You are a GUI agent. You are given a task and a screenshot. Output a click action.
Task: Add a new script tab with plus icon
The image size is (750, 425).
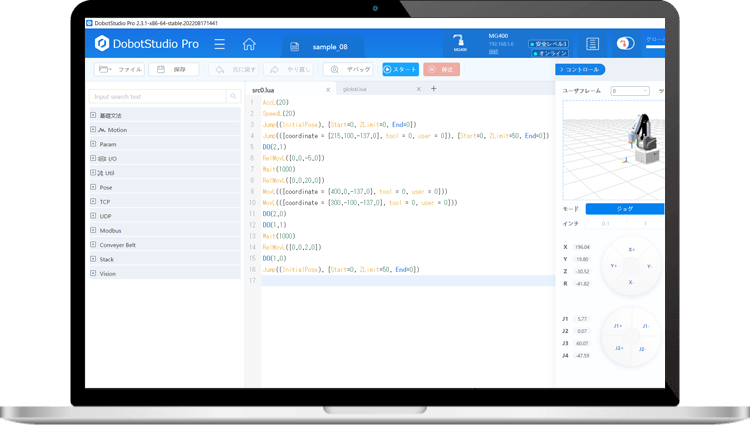pyautogui.click(x=433, y=88)
